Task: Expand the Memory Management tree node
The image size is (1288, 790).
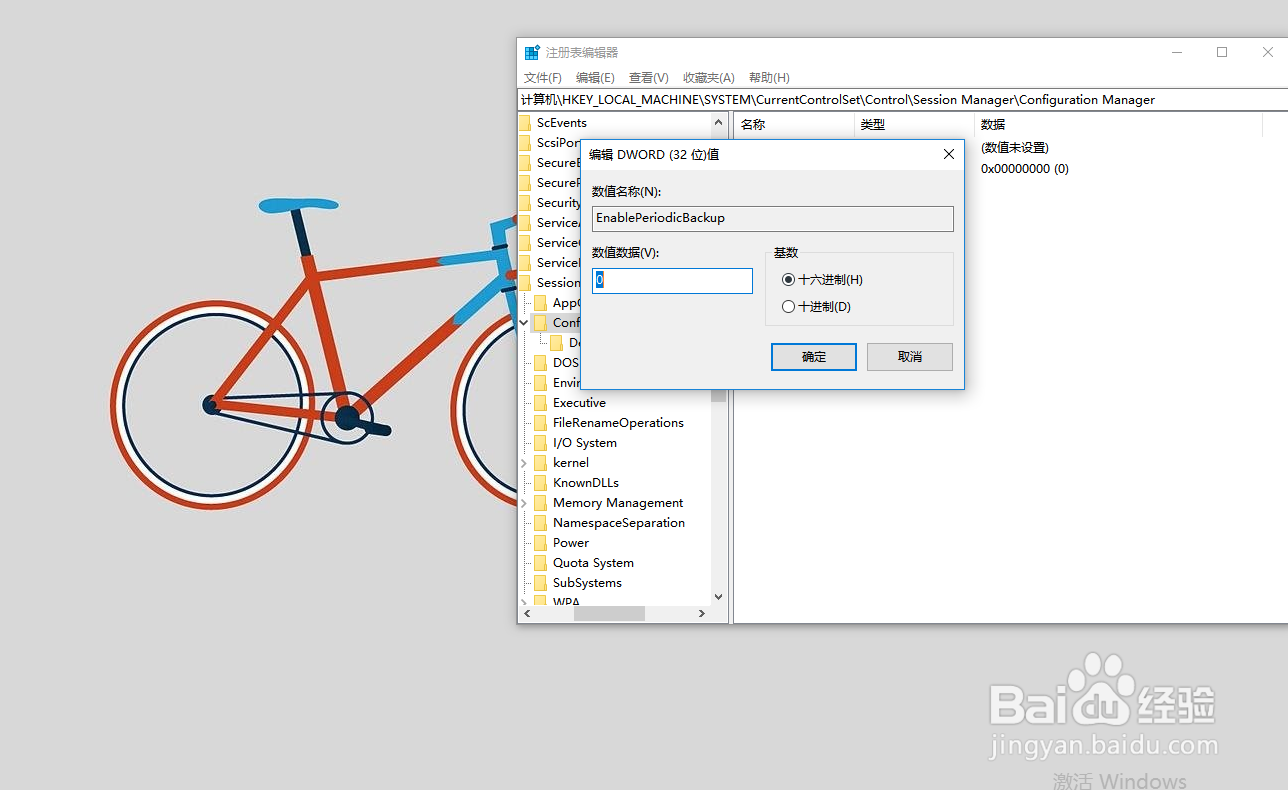Action: (524, 503)
